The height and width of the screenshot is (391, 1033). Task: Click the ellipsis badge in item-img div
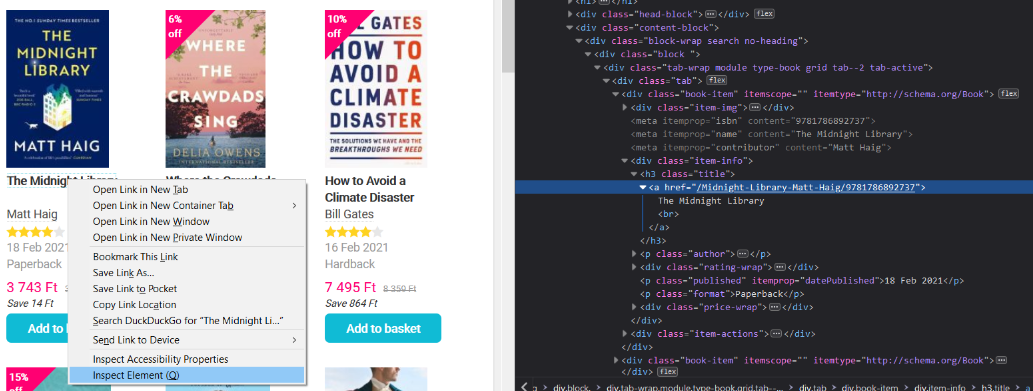pos(755,107)
